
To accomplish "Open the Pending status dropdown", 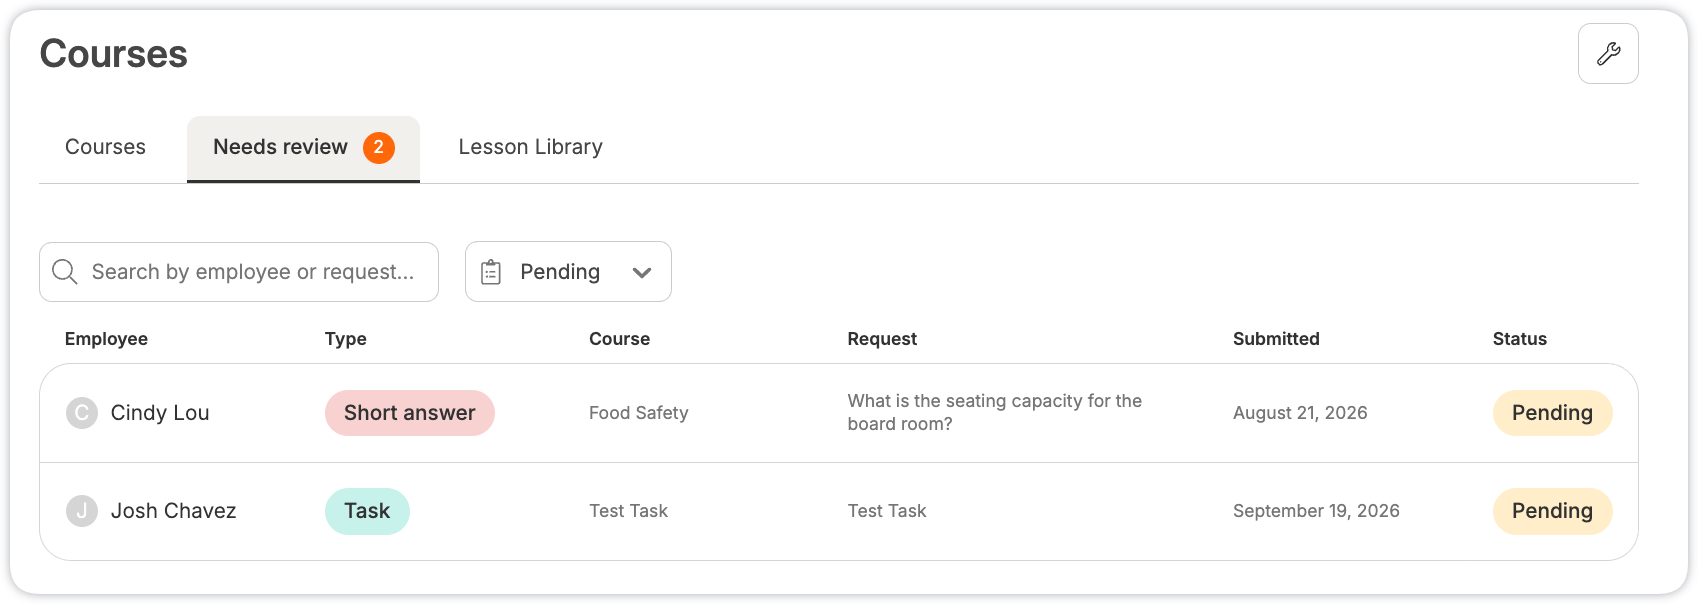I will pos(568,272).
